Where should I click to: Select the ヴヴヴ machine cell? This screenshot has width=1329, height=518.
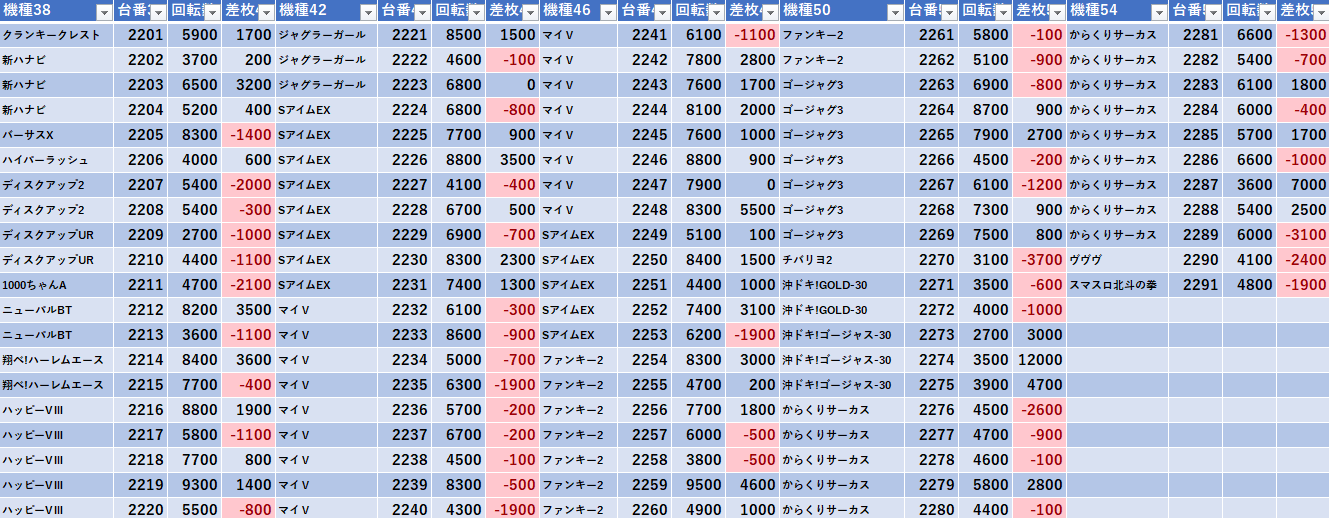coord(1117,260)
